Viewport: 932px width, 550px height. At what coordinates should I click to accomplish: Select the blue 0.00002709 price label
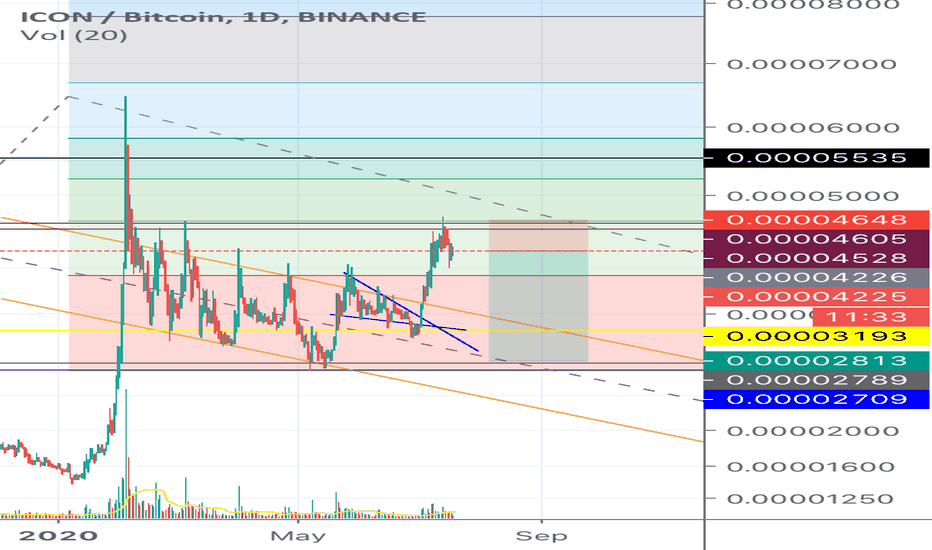(816, 399)
